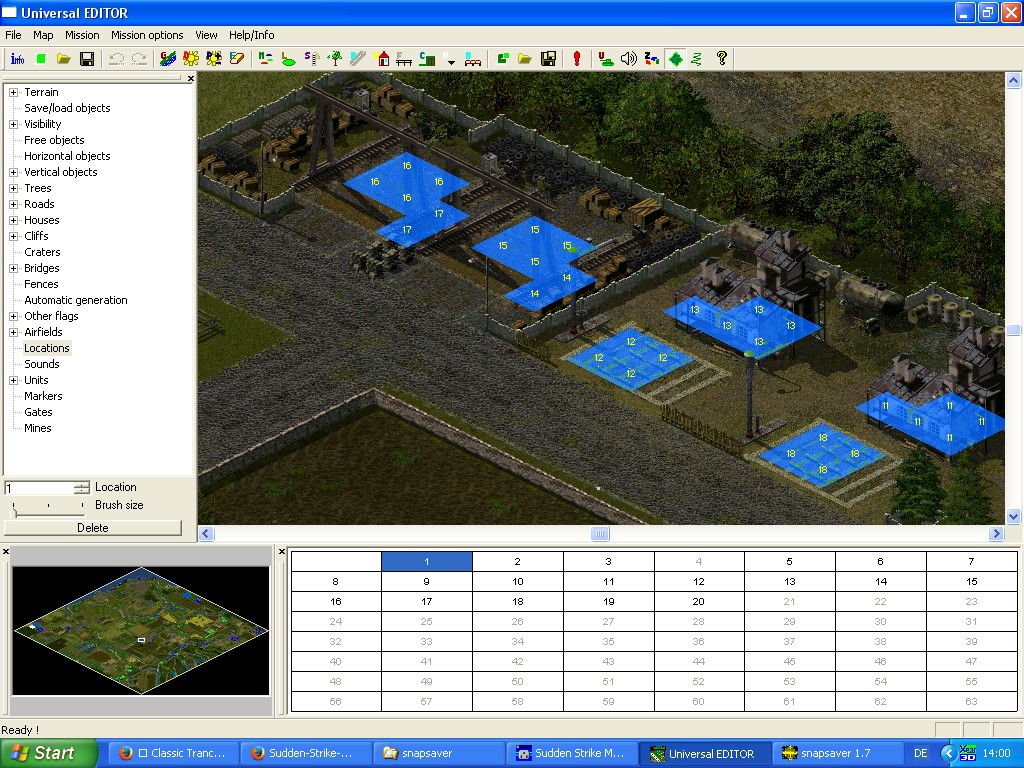Click the map's vertical scroll down arrow
The height and width of the screenshot is (768, 1024).
tap(1014, 517)
